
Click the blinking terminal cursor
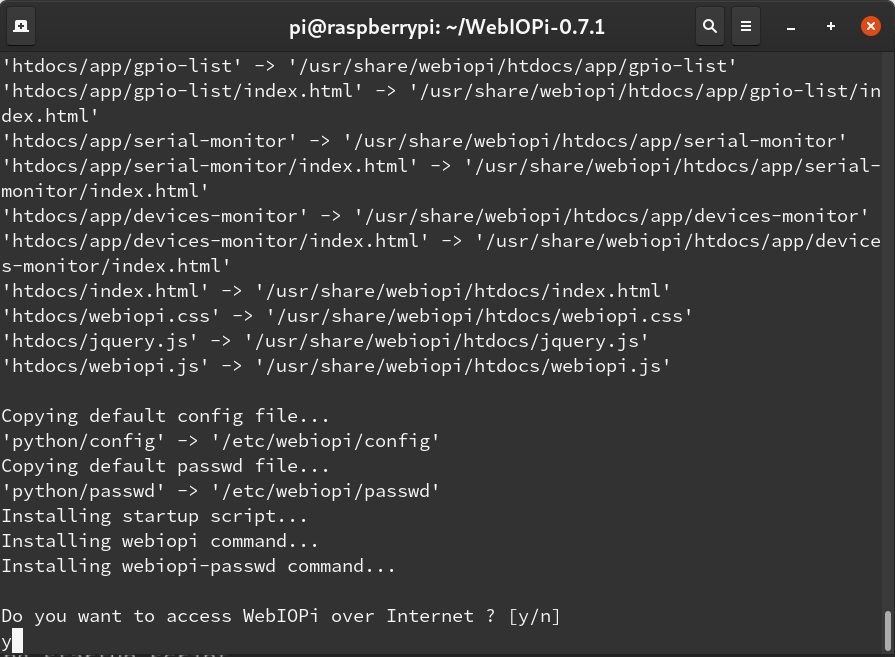(16, 640)
